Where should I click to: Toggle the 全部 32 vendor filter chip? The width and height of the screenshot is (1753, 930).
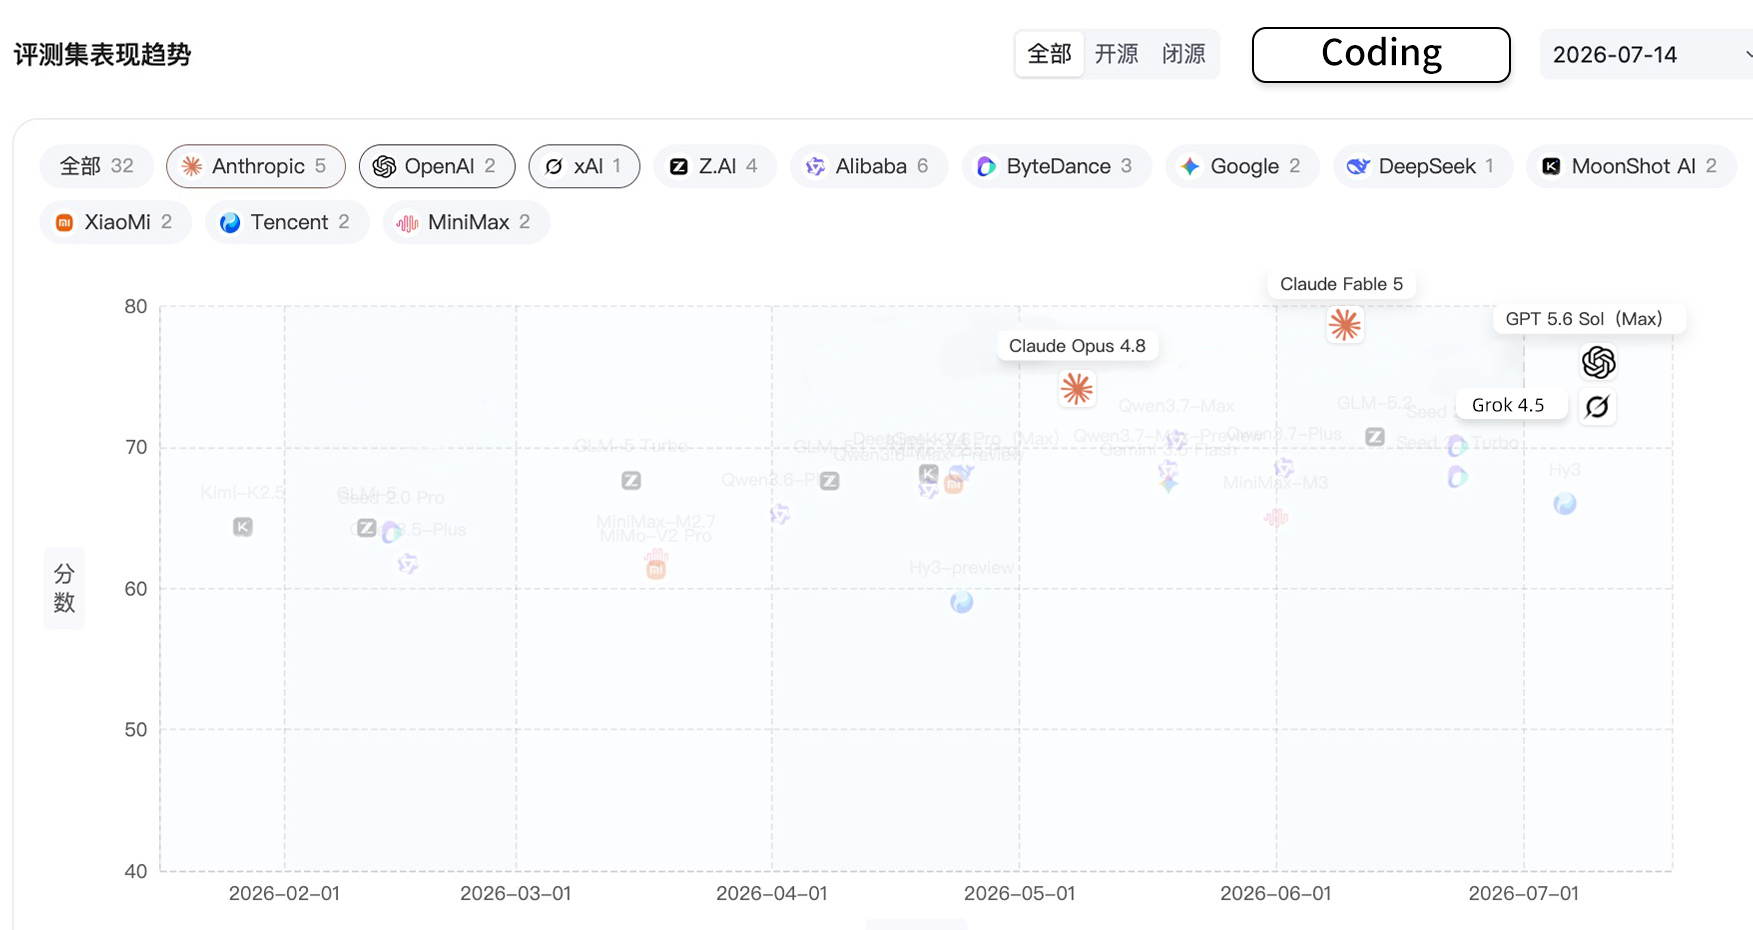(x=97, y=166)
